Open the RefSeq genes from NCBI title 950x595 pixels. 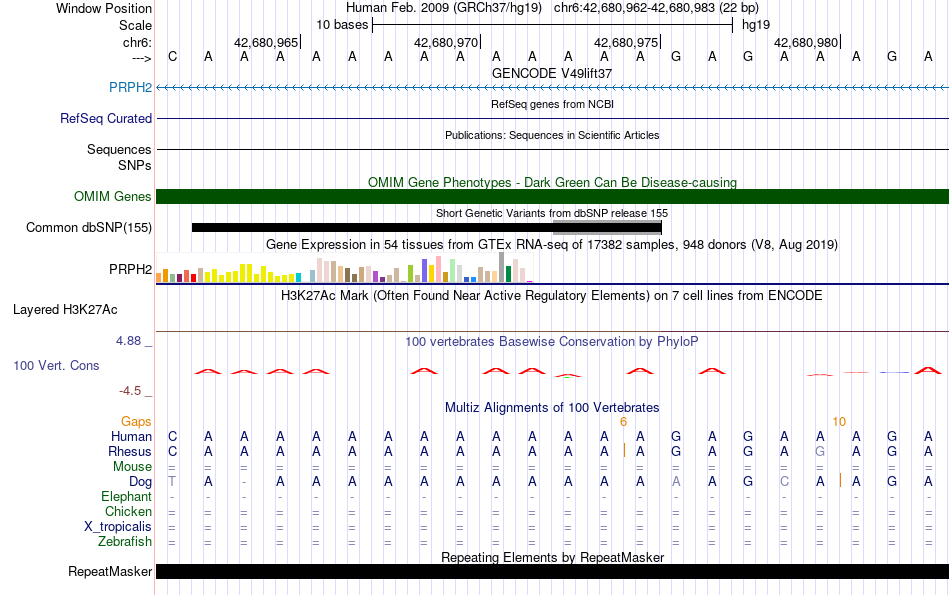[552, 104]
